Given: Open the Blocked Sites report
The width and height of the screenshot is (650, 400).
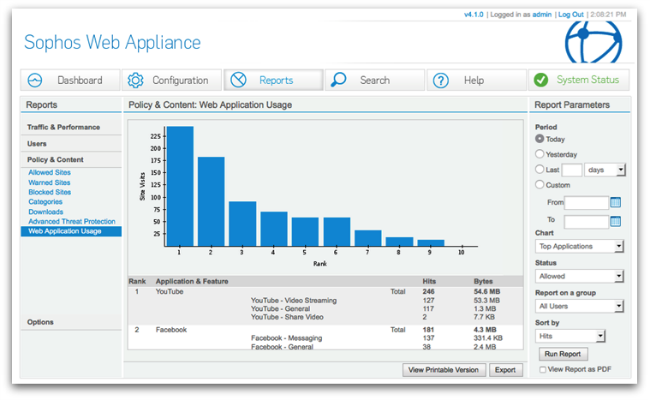Looking at the screenshot, I should [50, 192].
